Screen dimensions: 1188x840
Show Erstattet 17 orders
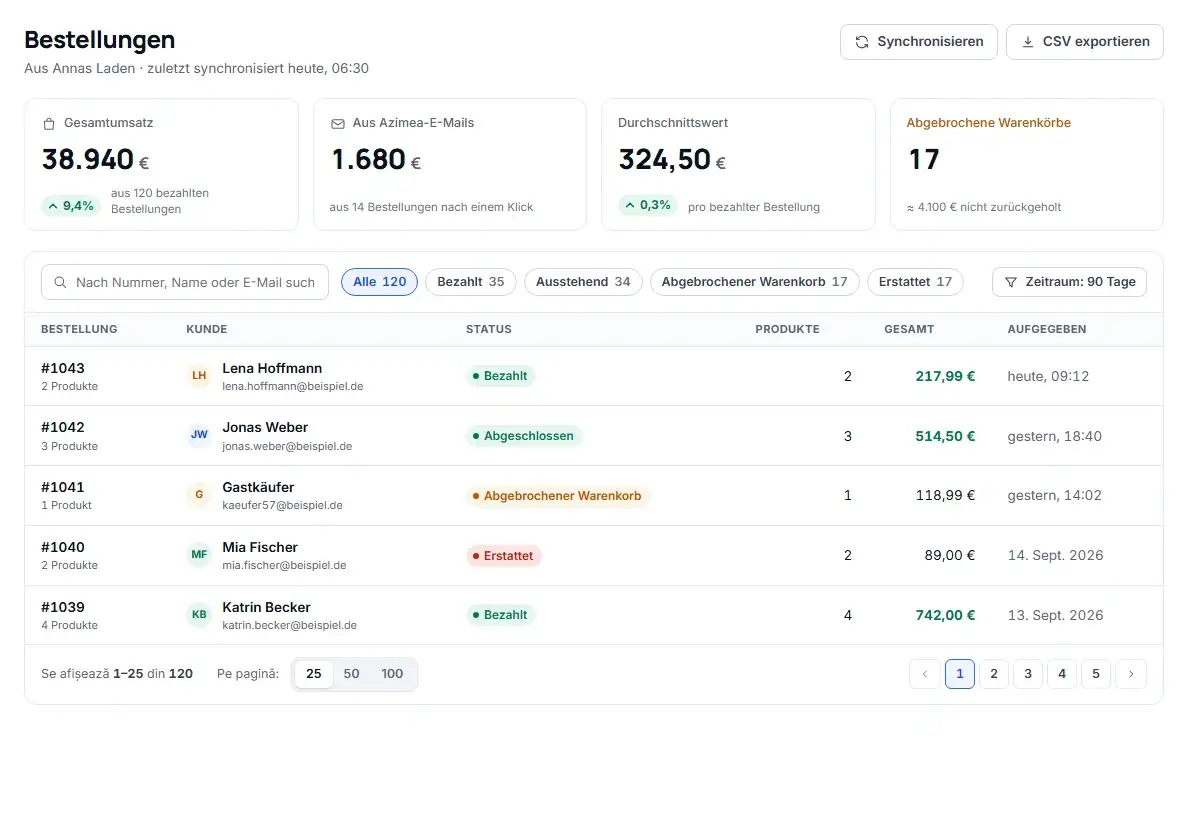tap(915, 282)
